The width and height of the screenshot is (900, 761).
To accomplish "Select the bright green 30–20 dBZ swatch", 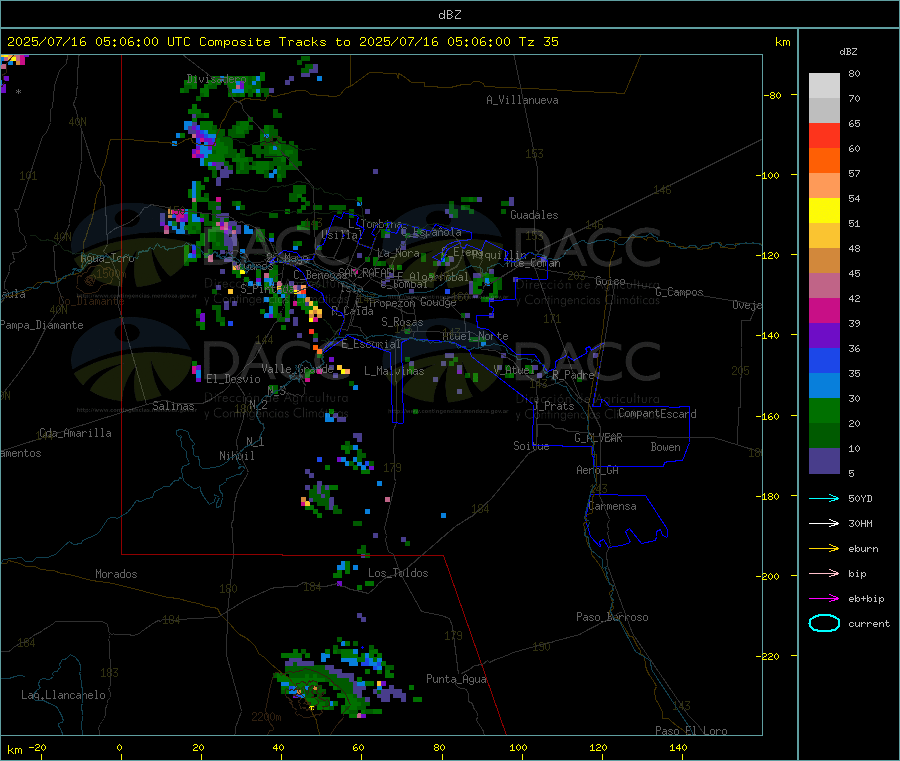I will click(x=824, y=410).
